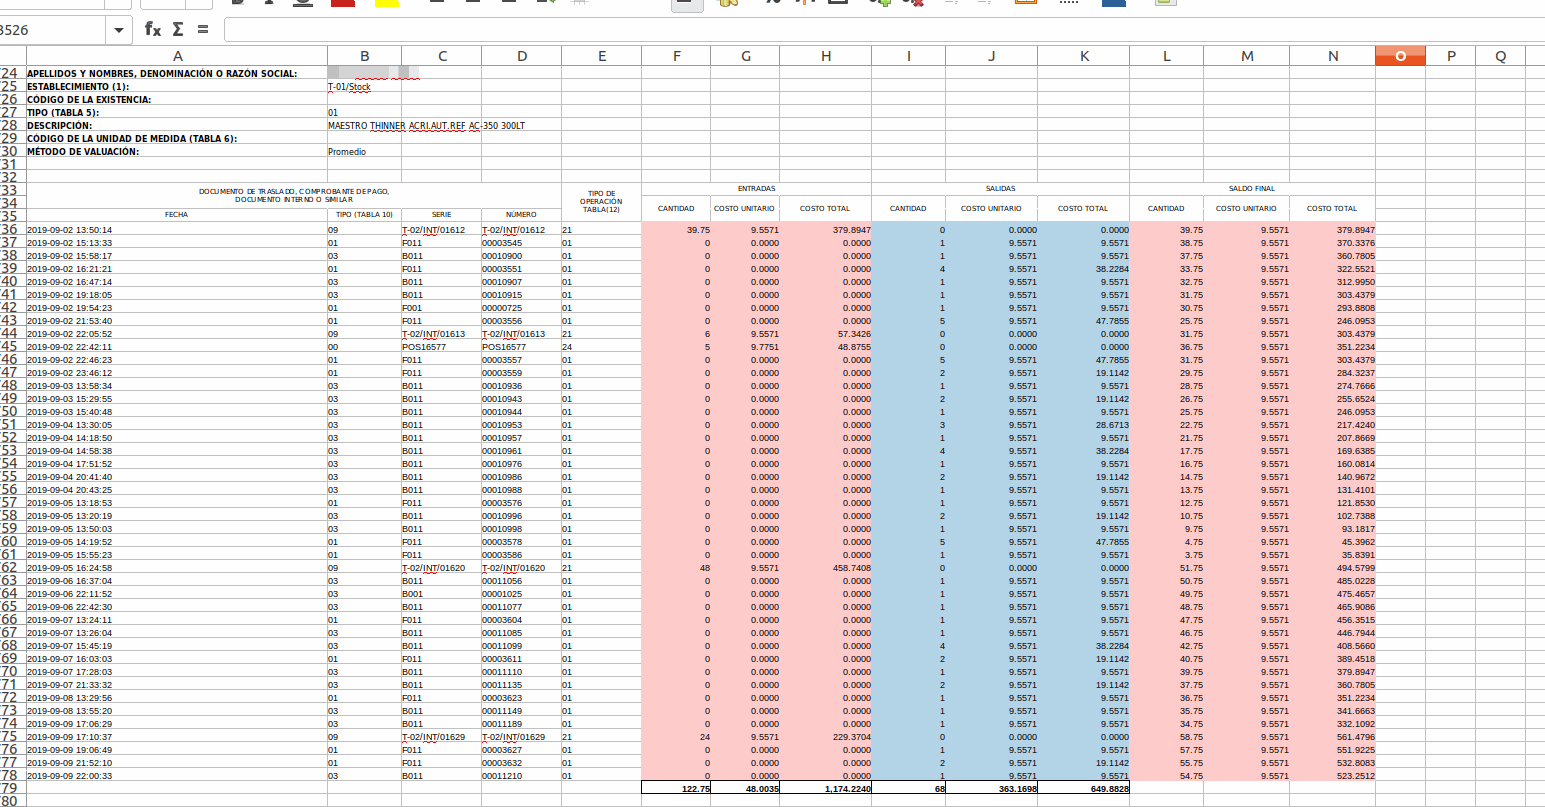Click the 'TIPO (TABLA 10)' header cell
Screen dimensions: 1545x807
pyautogui.click(x=364, y=214)
